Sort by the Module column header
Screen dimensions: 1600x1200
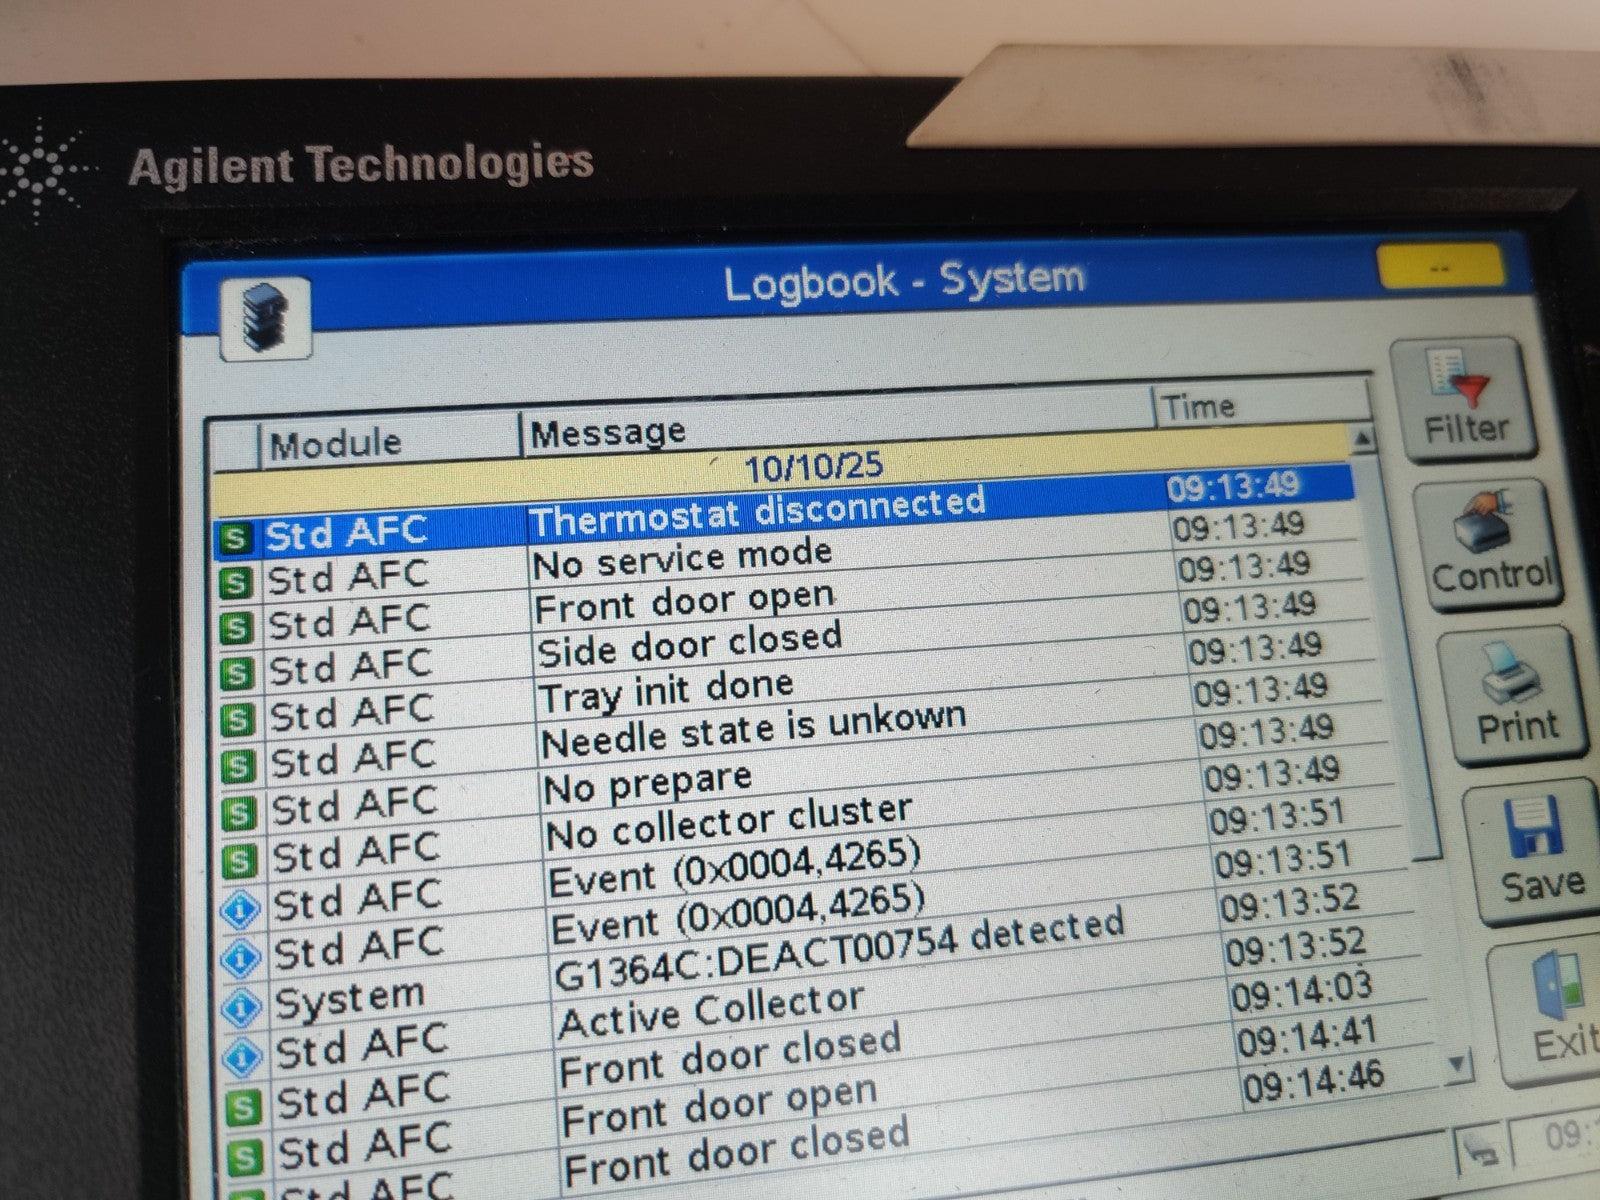pos(336,443)
